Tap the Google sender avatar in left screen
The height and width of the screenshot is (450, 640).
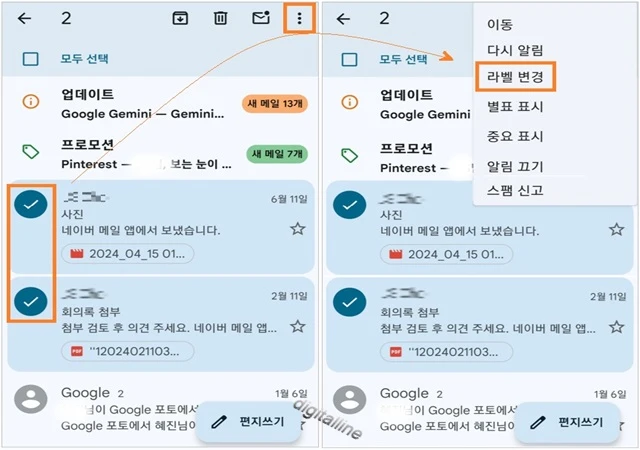(31, 399)
